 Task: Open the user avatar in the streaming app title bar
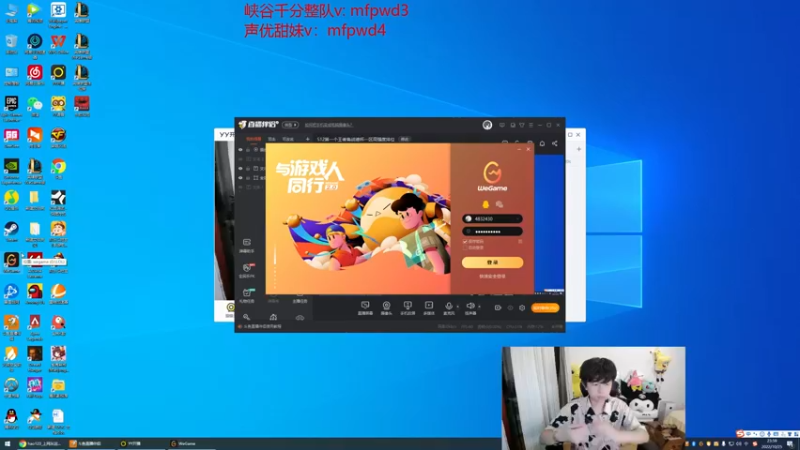(x=487, y=125)
